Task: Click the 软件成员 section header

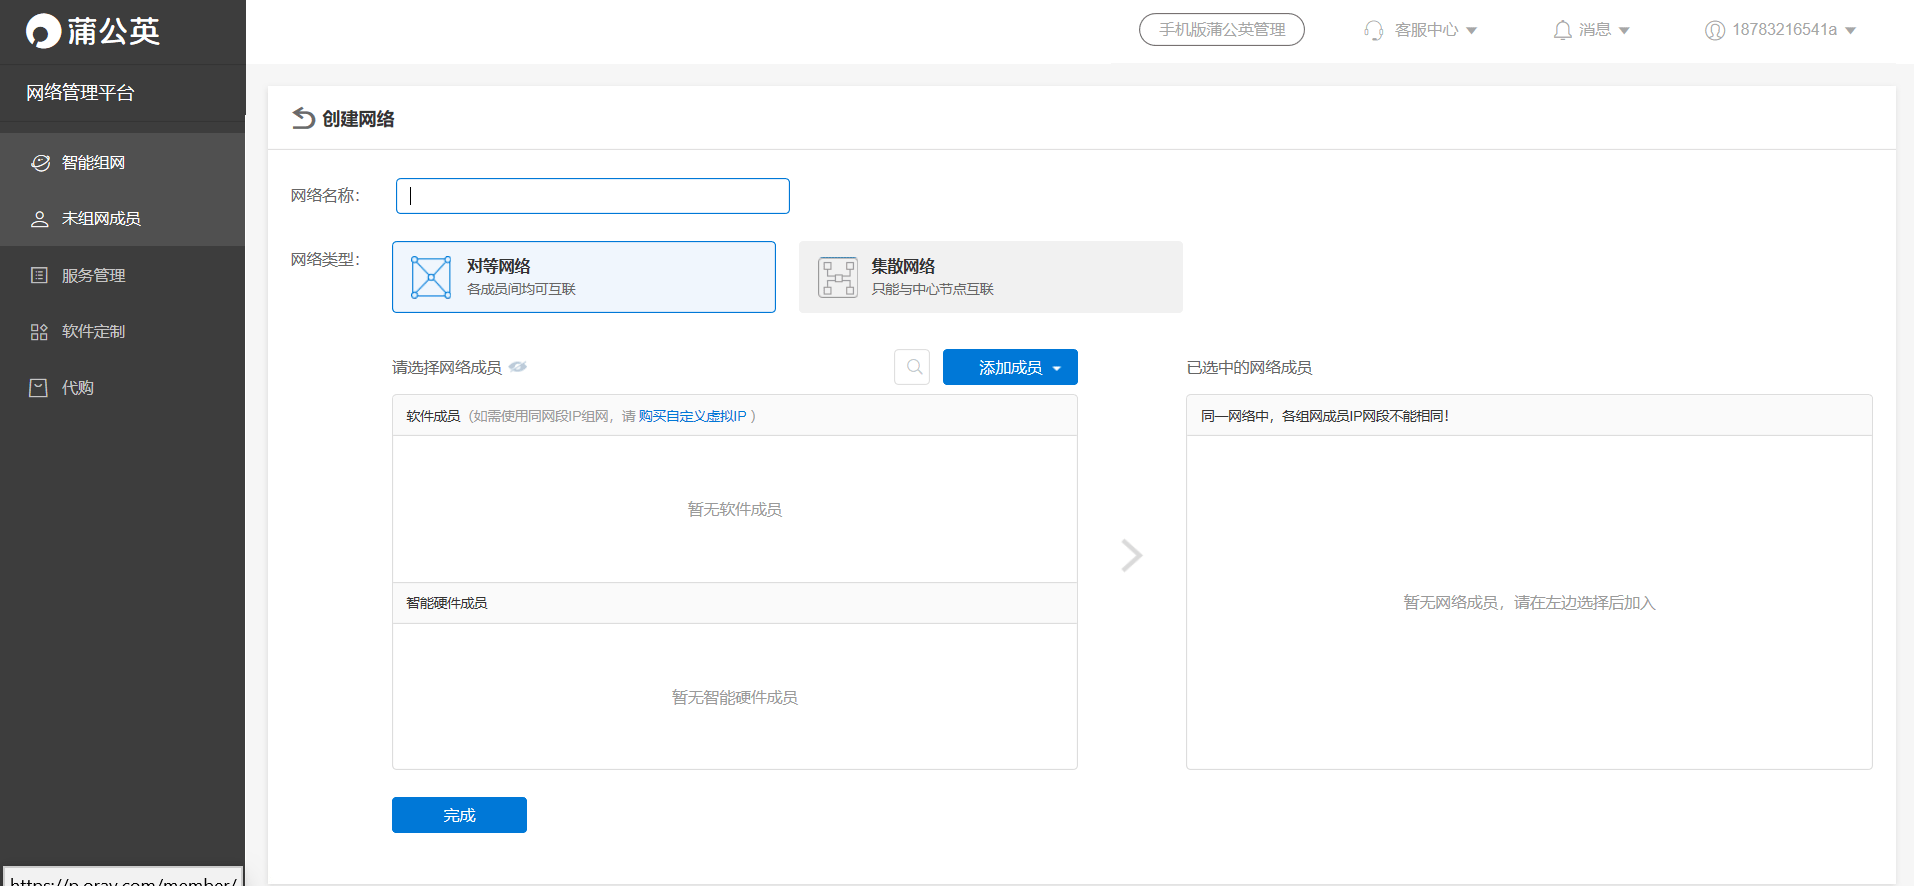Action: pos(735,416)
